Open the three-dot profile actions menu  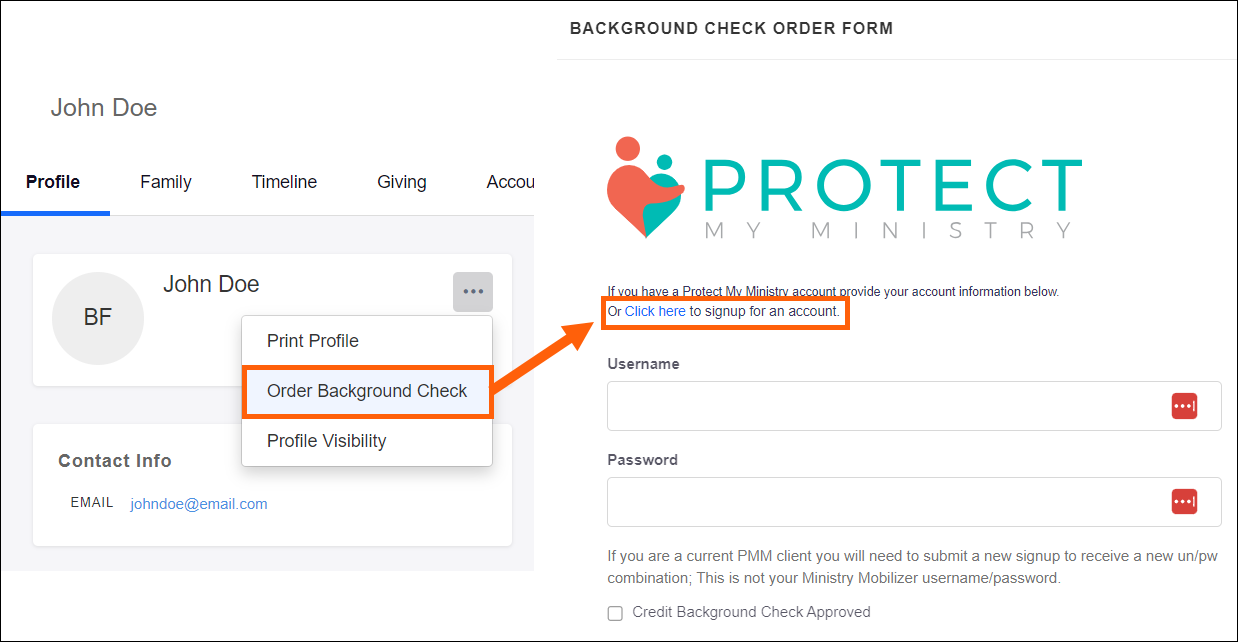click(x=472, y=291)
